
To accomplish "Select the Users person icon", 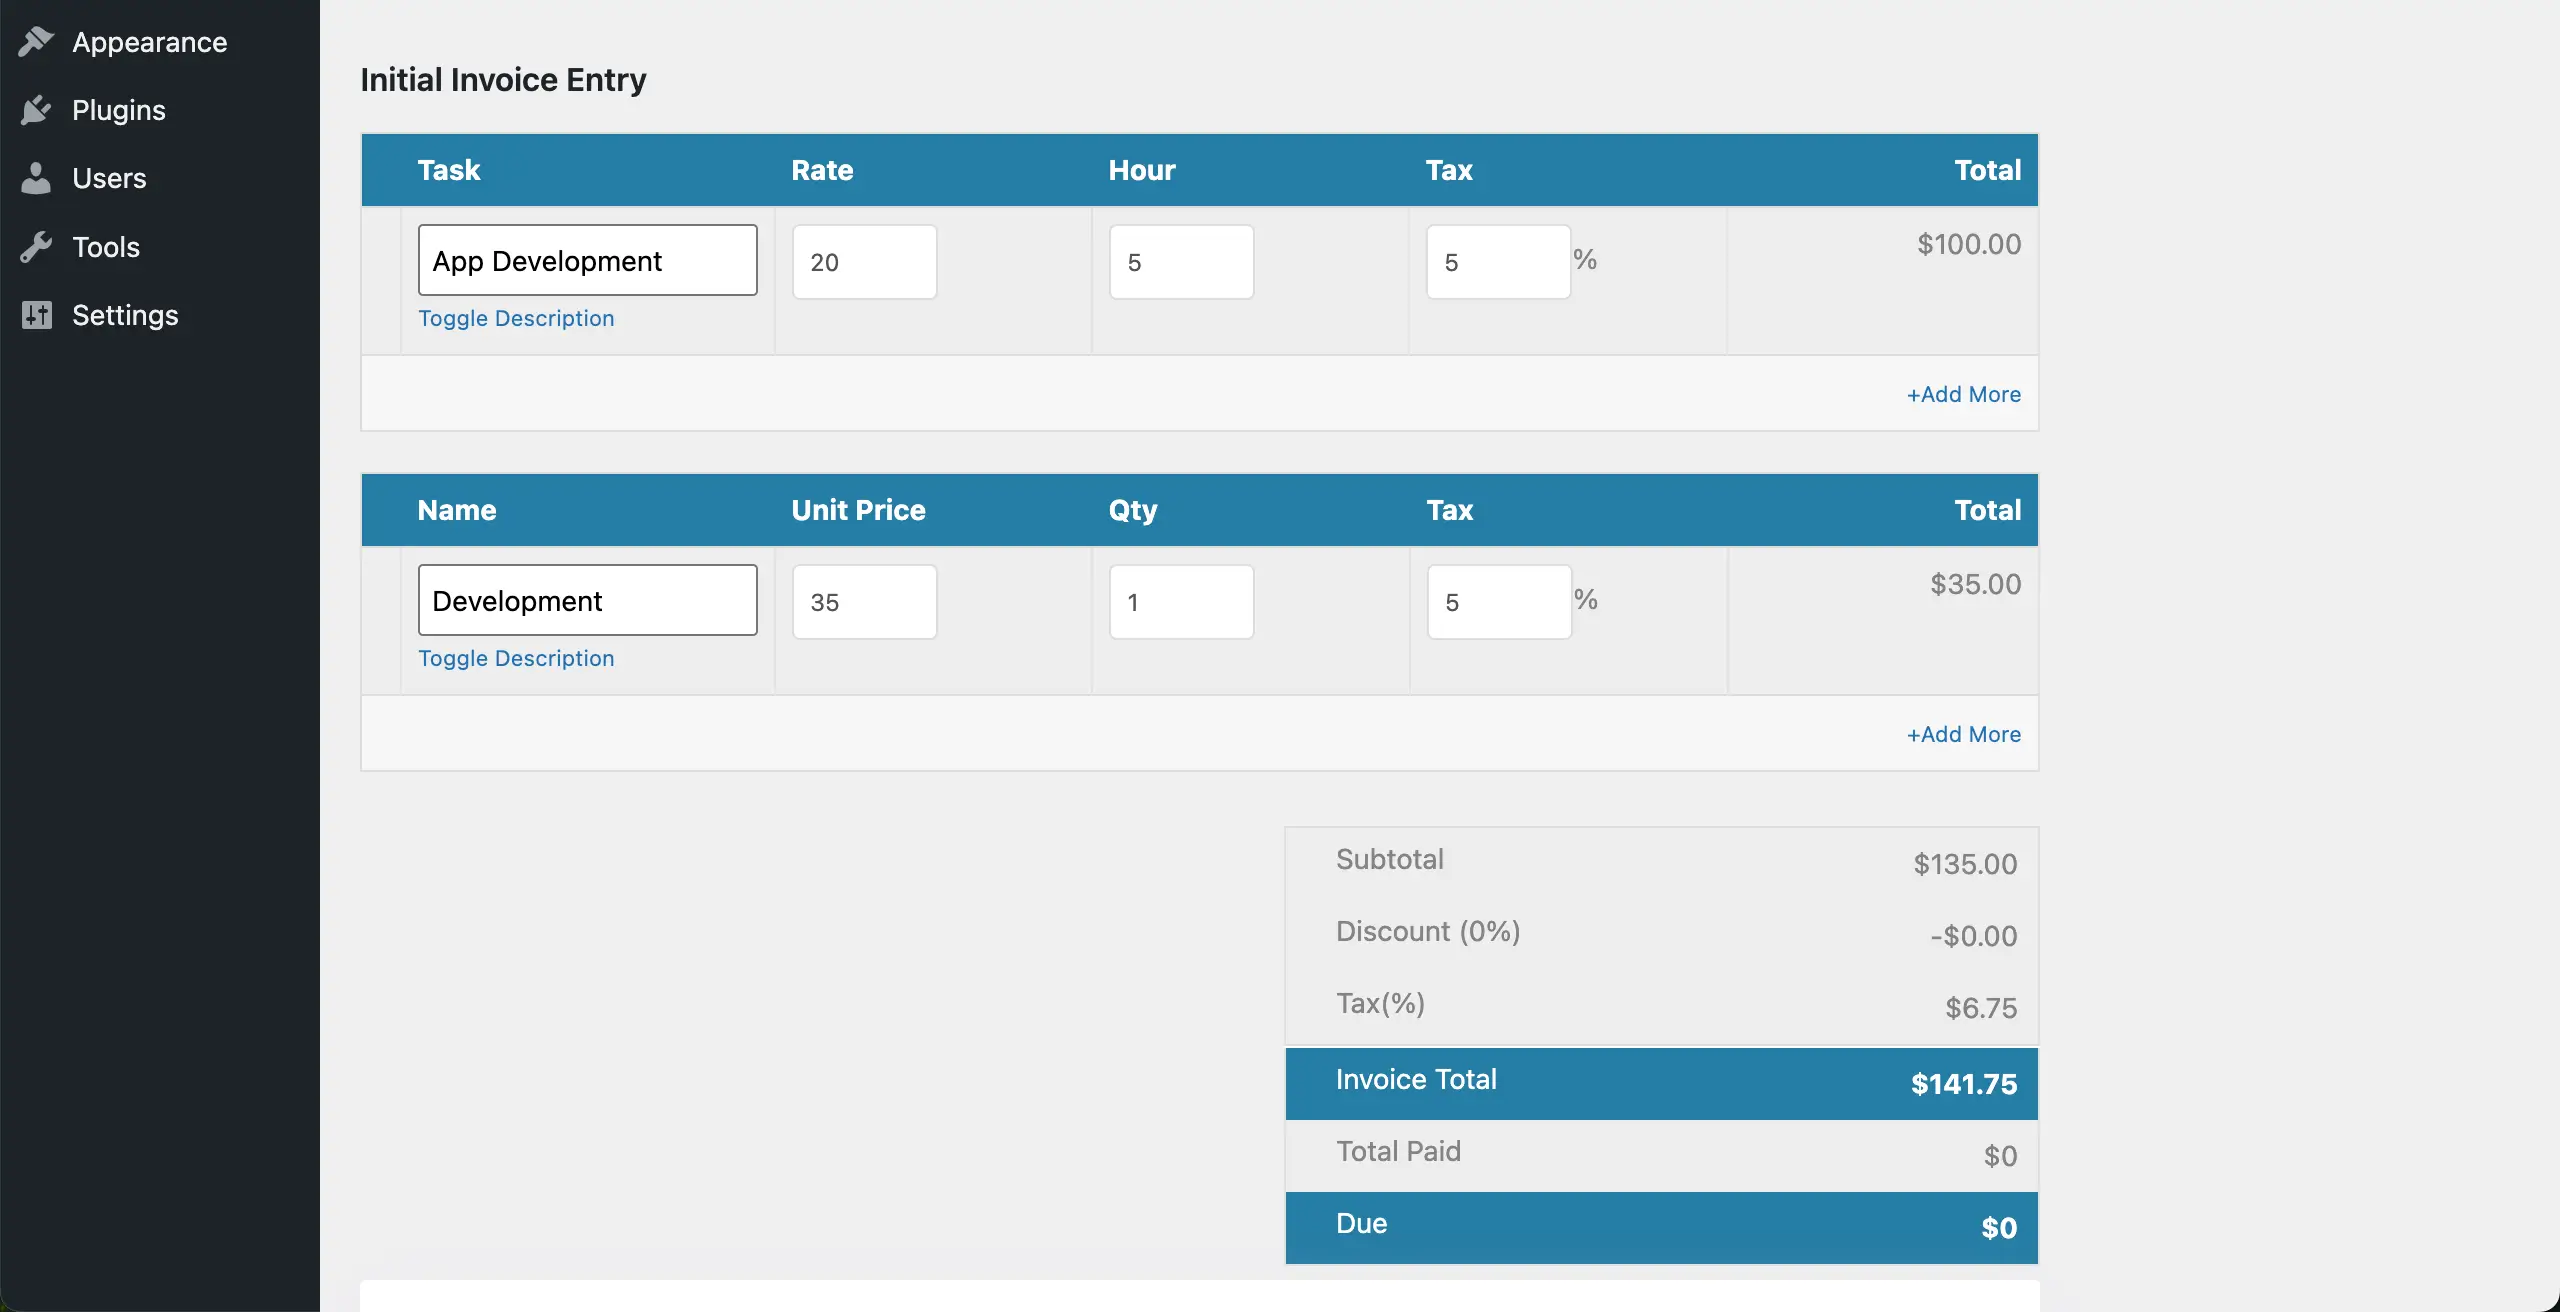I will click(x=36, y=178).
